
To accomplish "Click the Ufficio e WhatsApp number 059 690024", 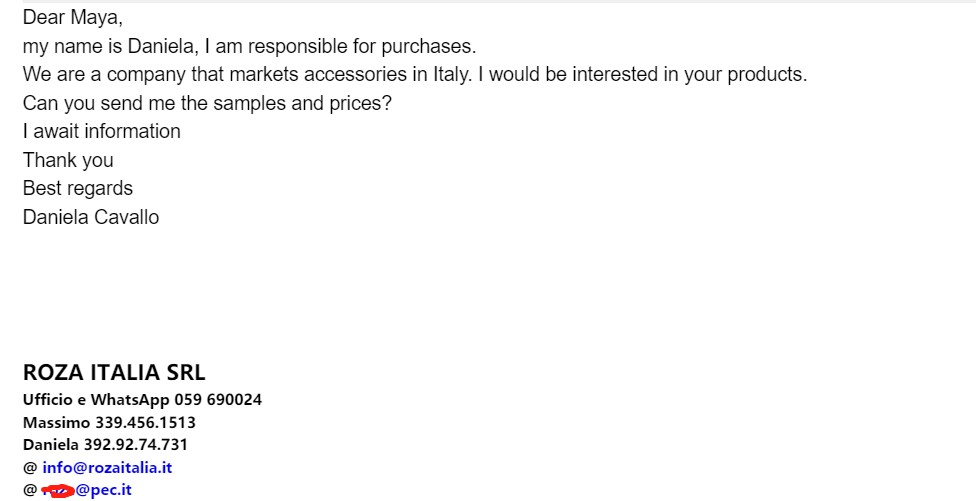I will pos(218,400).
